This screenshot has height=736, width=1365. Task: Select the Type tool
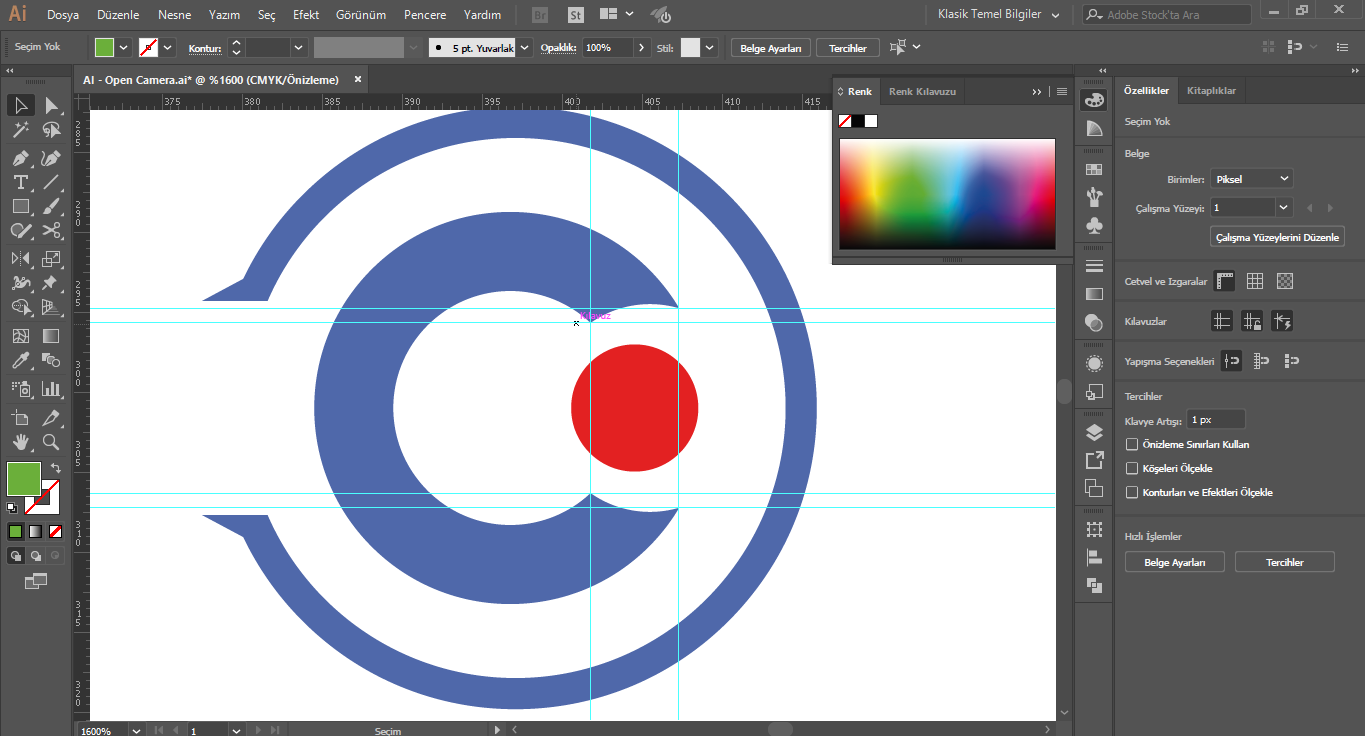(x=20, y=182)
